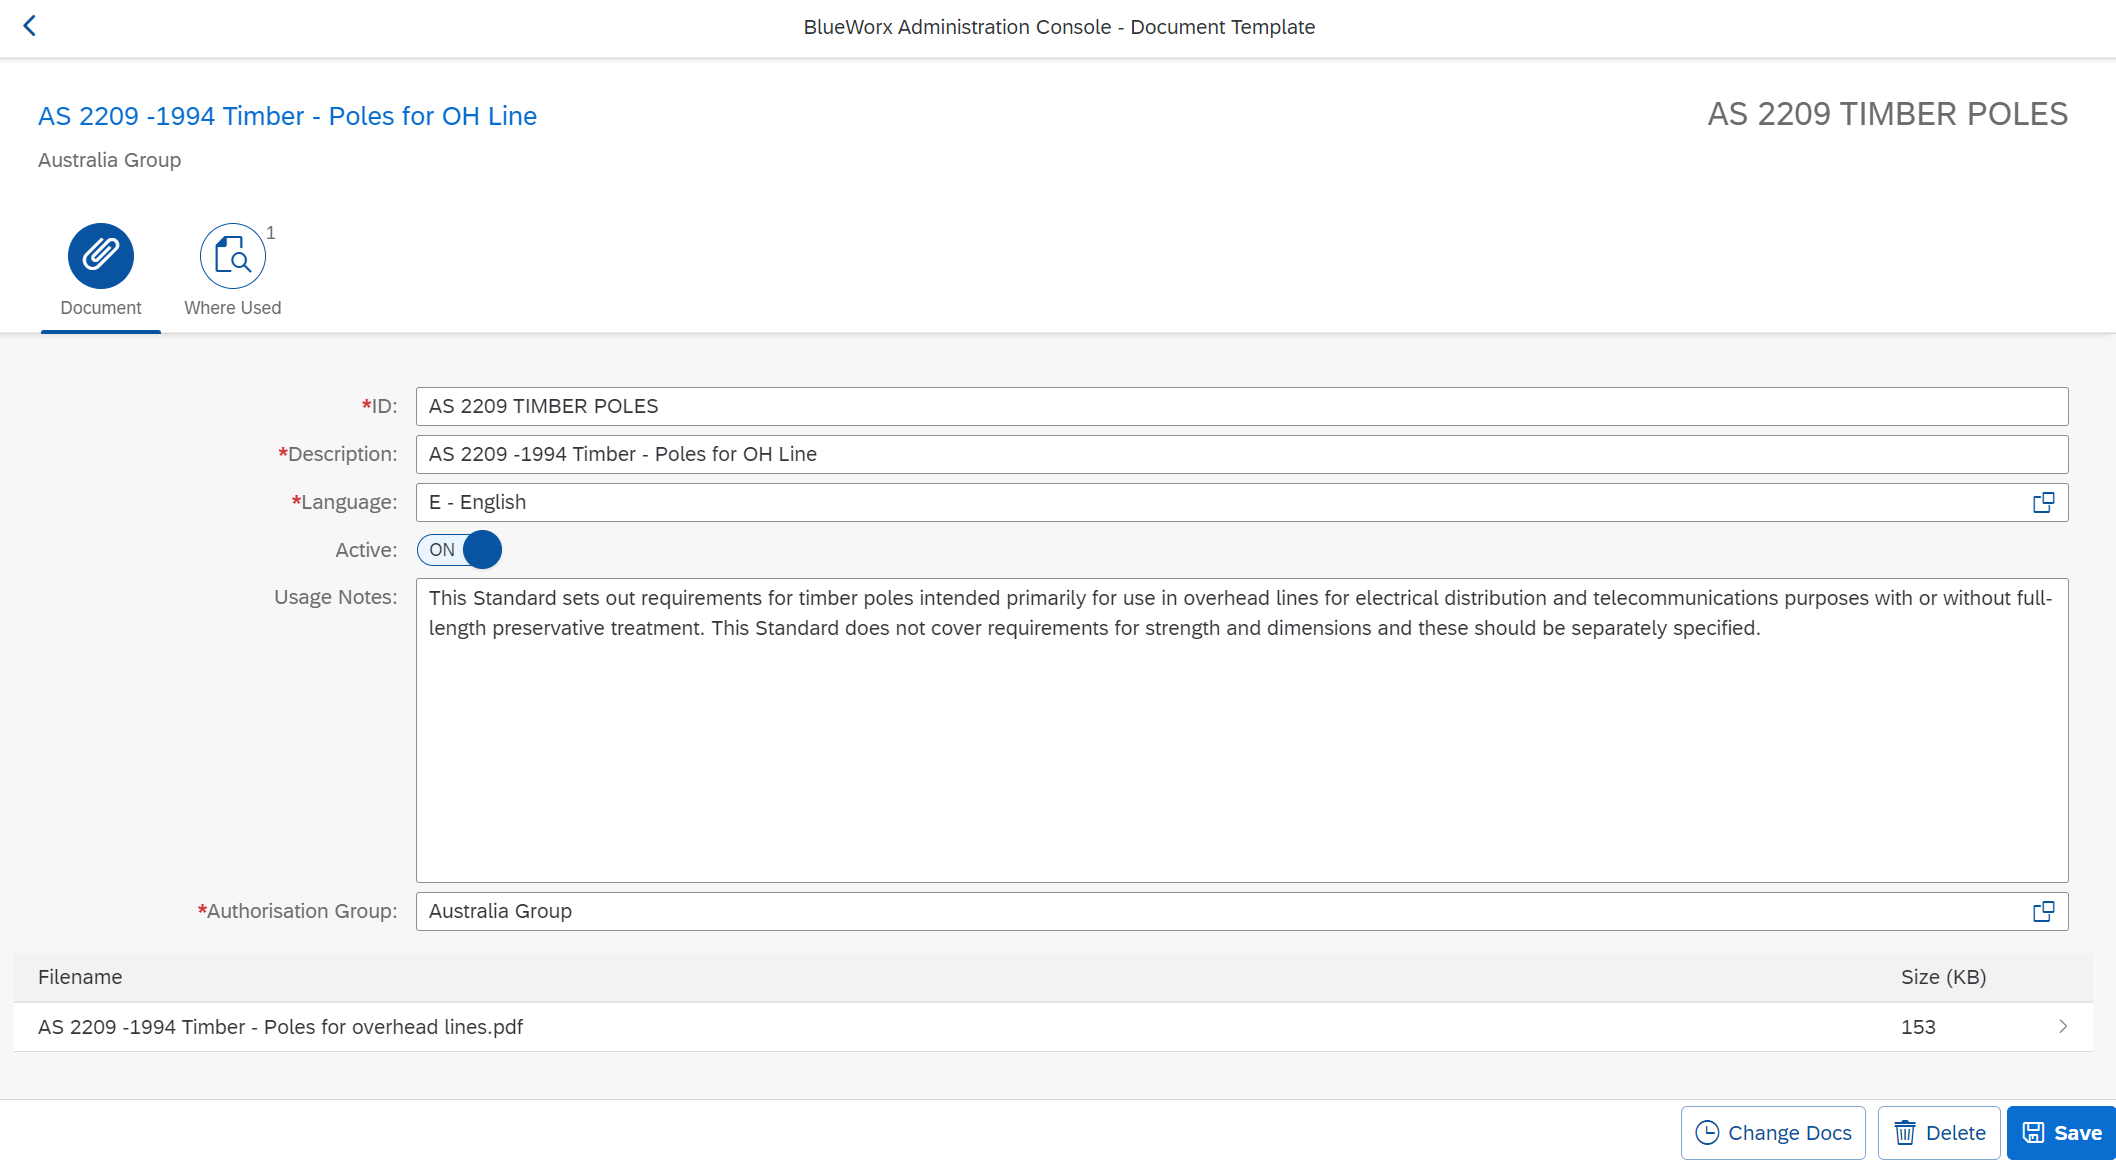Open the Where Used icon

pos(233,256)
